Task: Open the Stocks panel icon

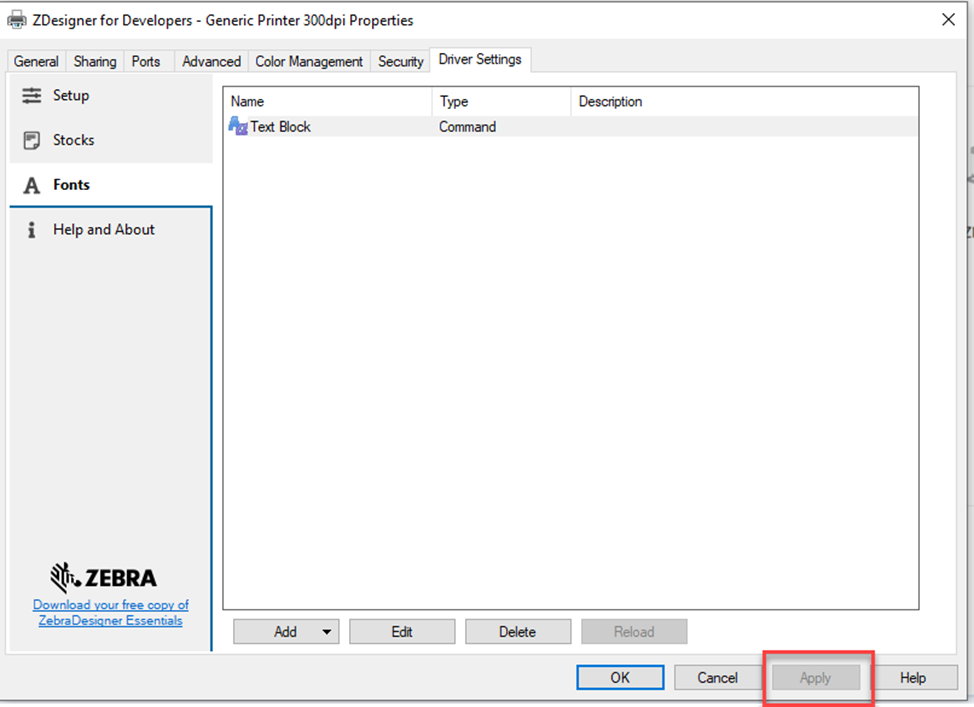Action: 31,140
